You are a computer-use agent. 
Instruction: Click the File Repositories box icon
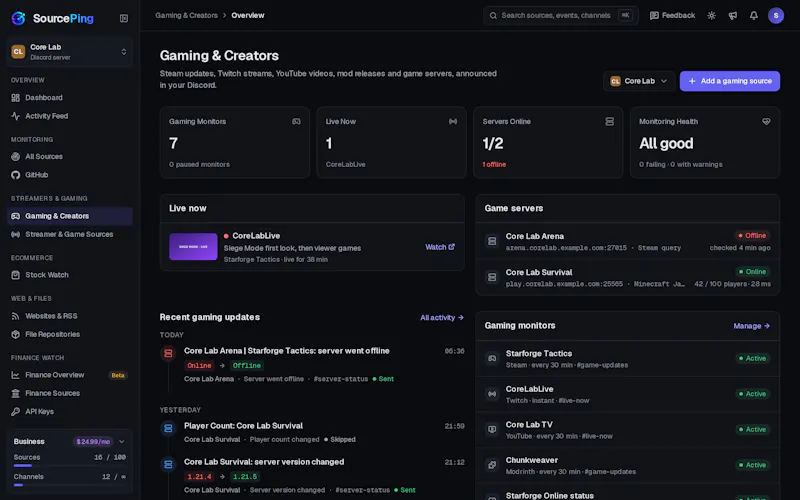click(x=15, y=334)
